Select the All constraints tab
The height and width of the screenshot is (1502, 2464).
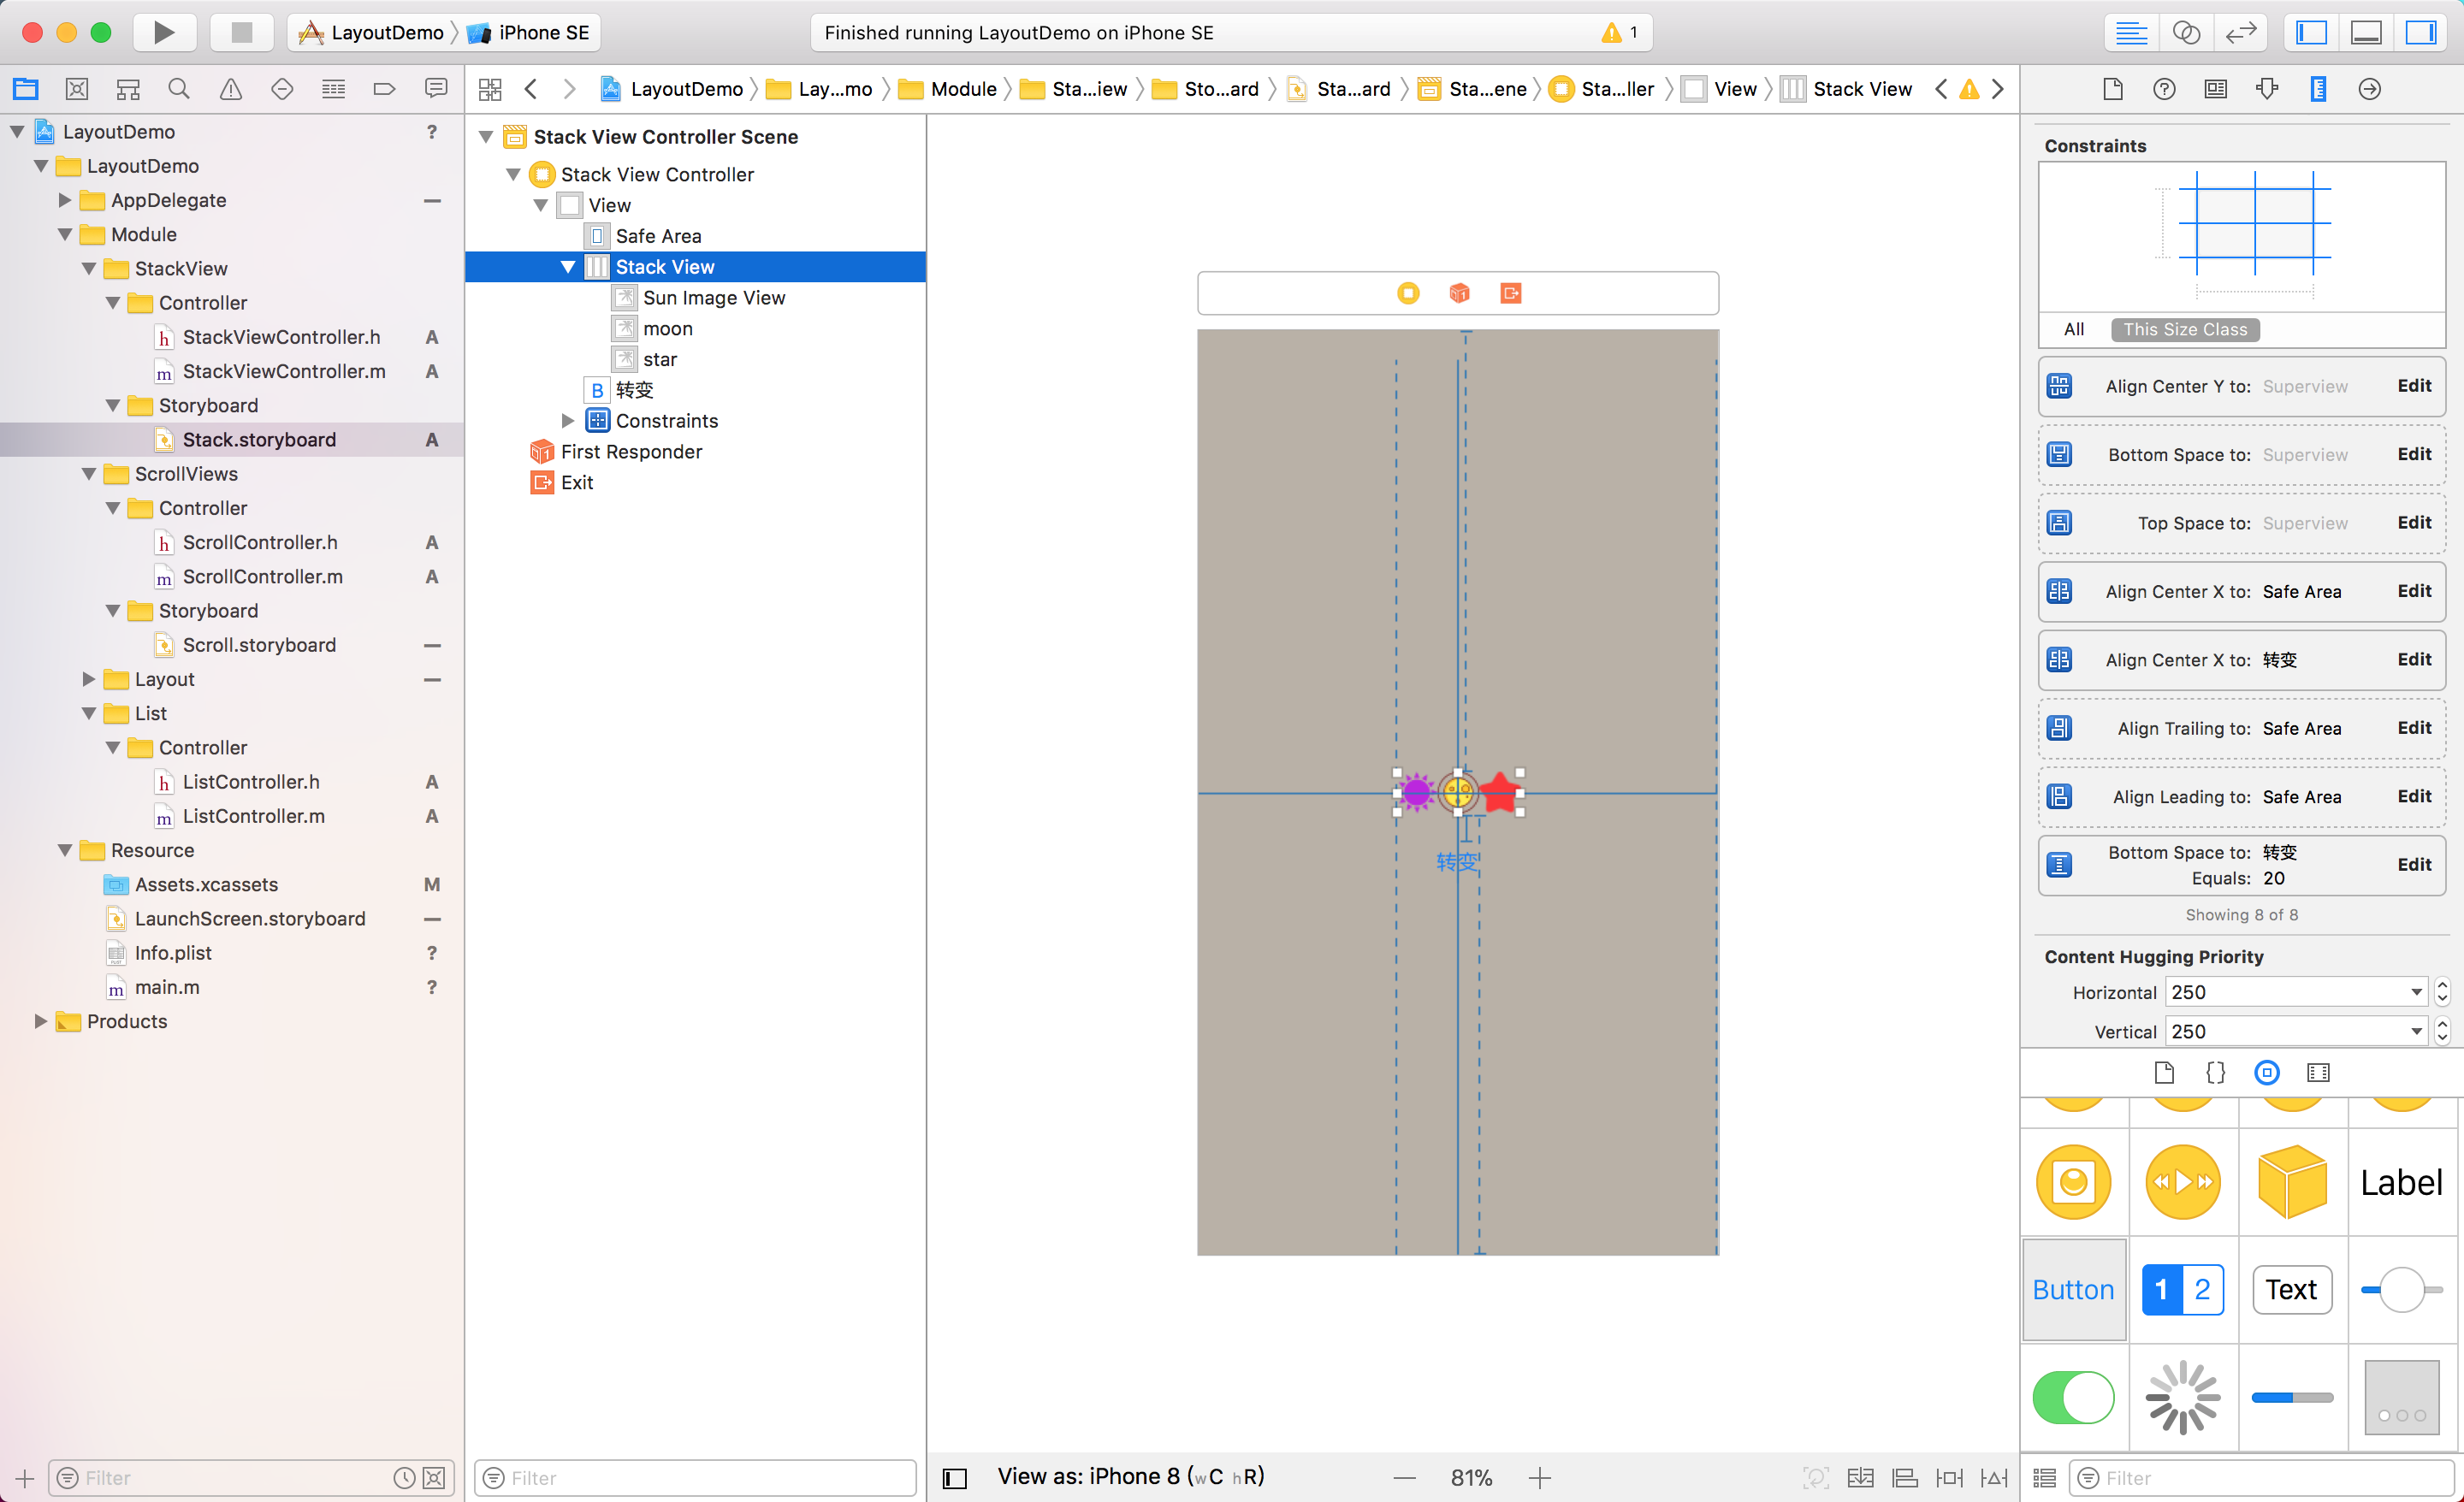2073,329
